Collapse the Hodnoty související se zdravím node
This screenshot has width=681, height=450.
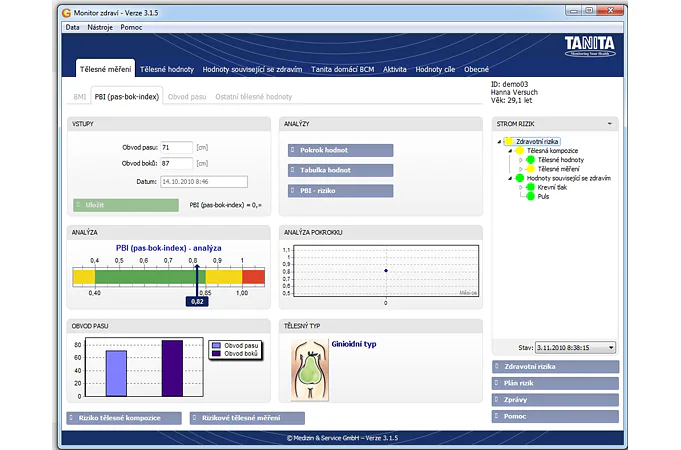click(x=510, y=178)
